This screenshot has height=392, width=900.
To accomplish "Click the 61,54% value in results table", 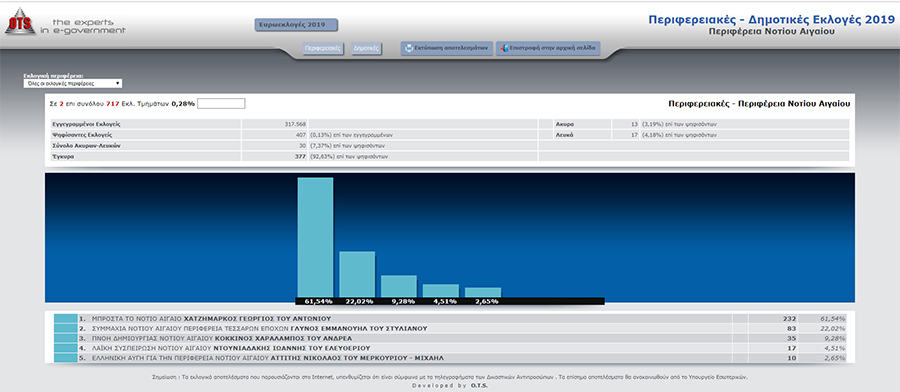I will (x=833, y=318).
